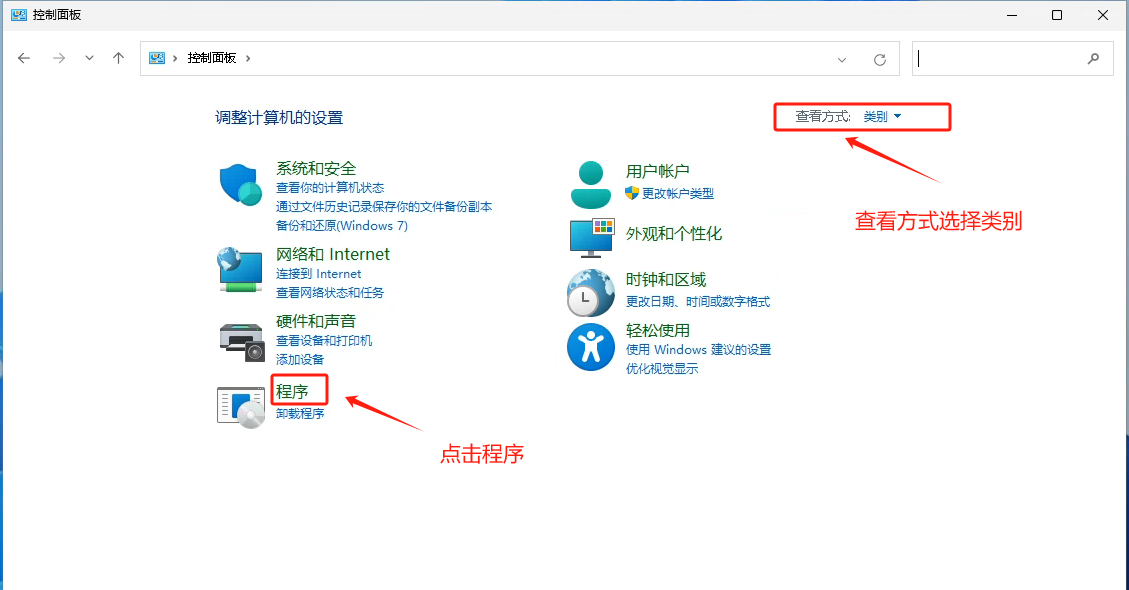Screen dimensions: 1129x590
Task: Click the Control Panel search box
Action: (x=1000, y=59)
